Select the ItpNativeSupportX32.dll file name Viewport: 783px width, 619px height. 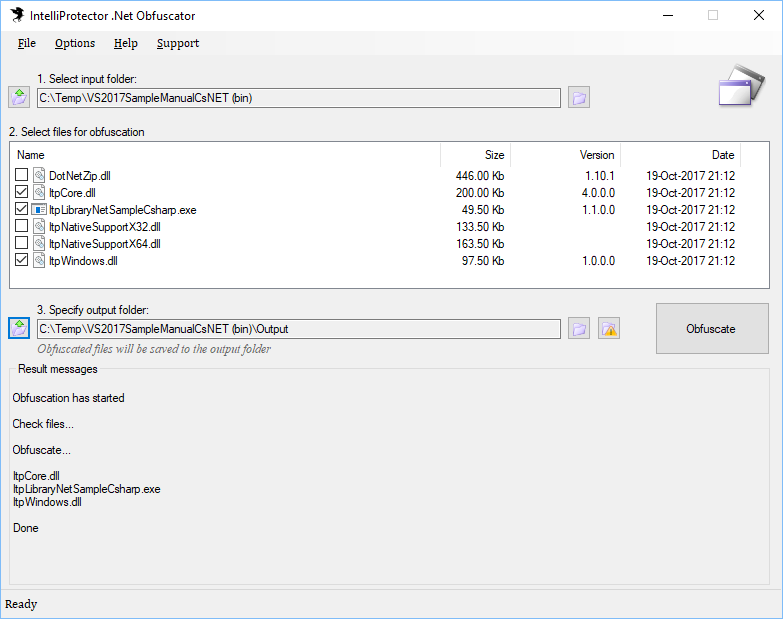[105, 227]
